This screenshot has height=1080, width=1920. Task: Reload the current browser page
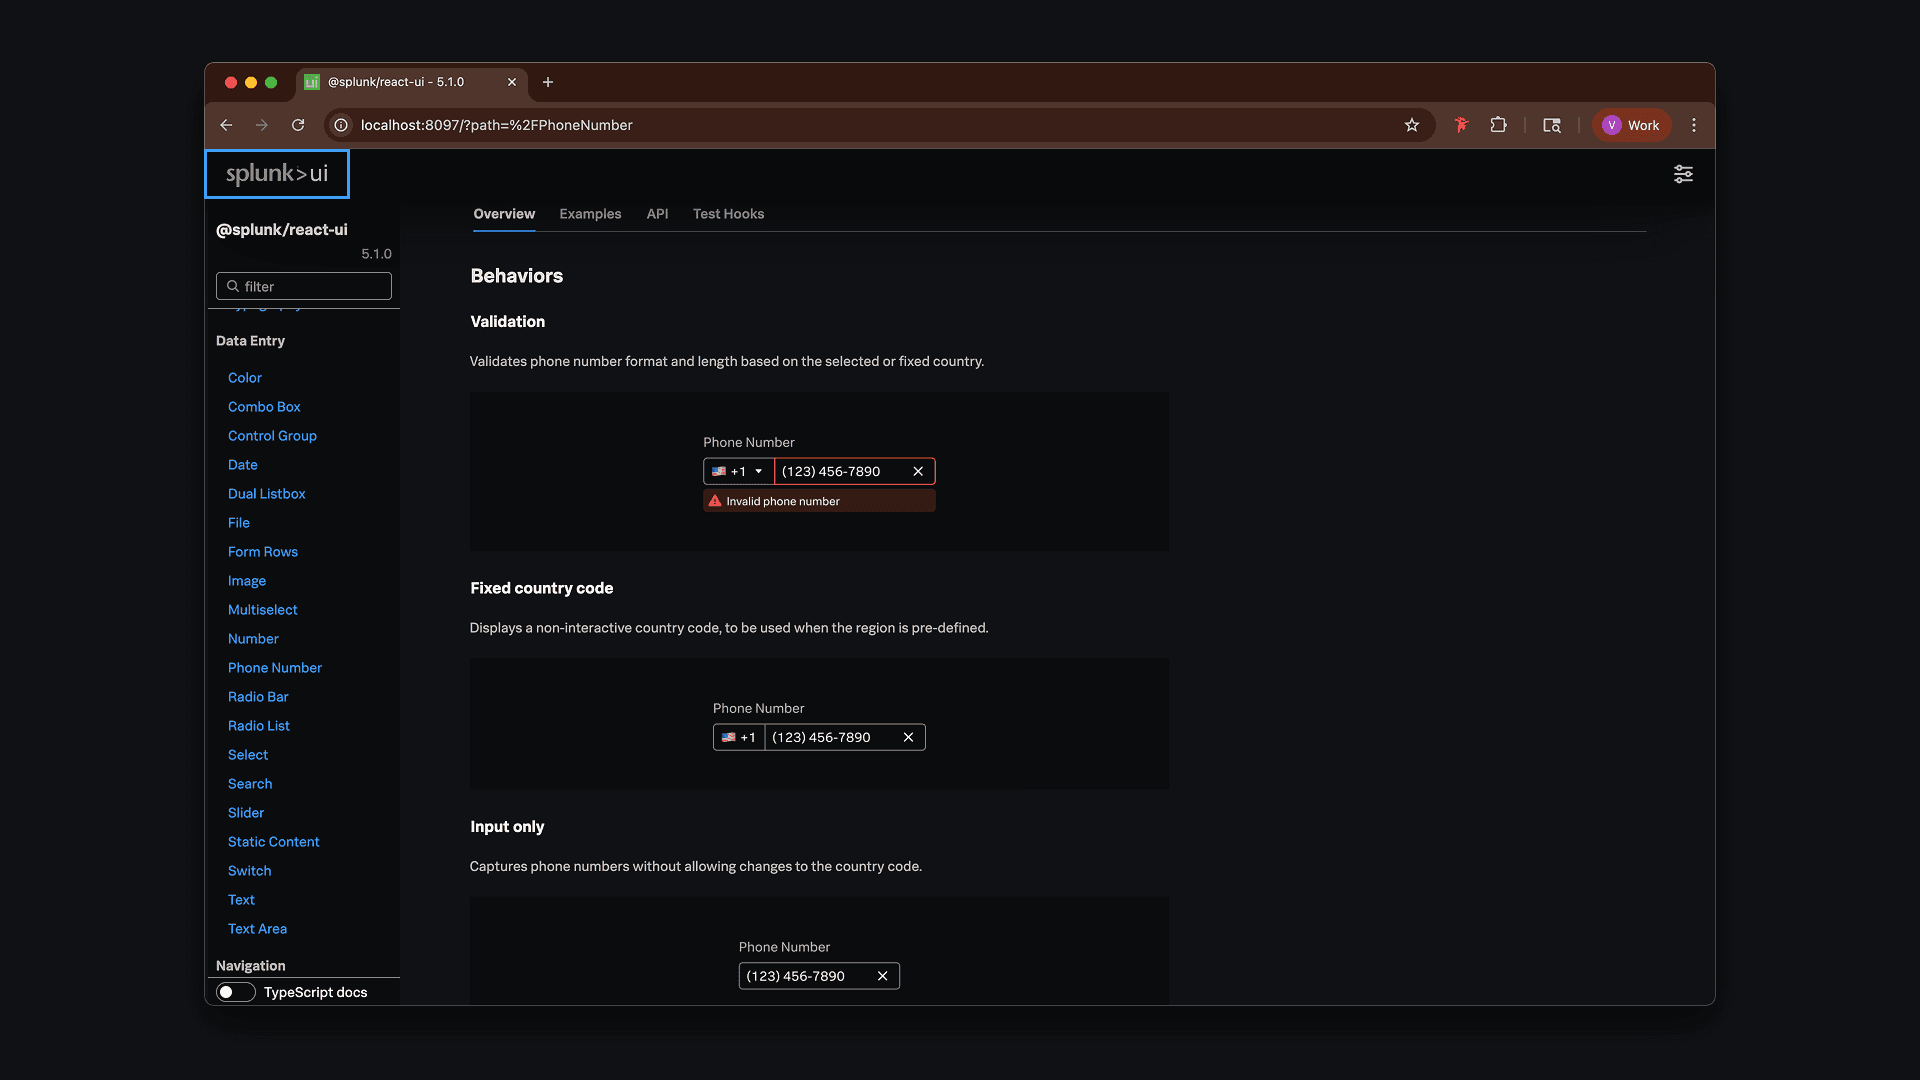[x=298, y=125]
